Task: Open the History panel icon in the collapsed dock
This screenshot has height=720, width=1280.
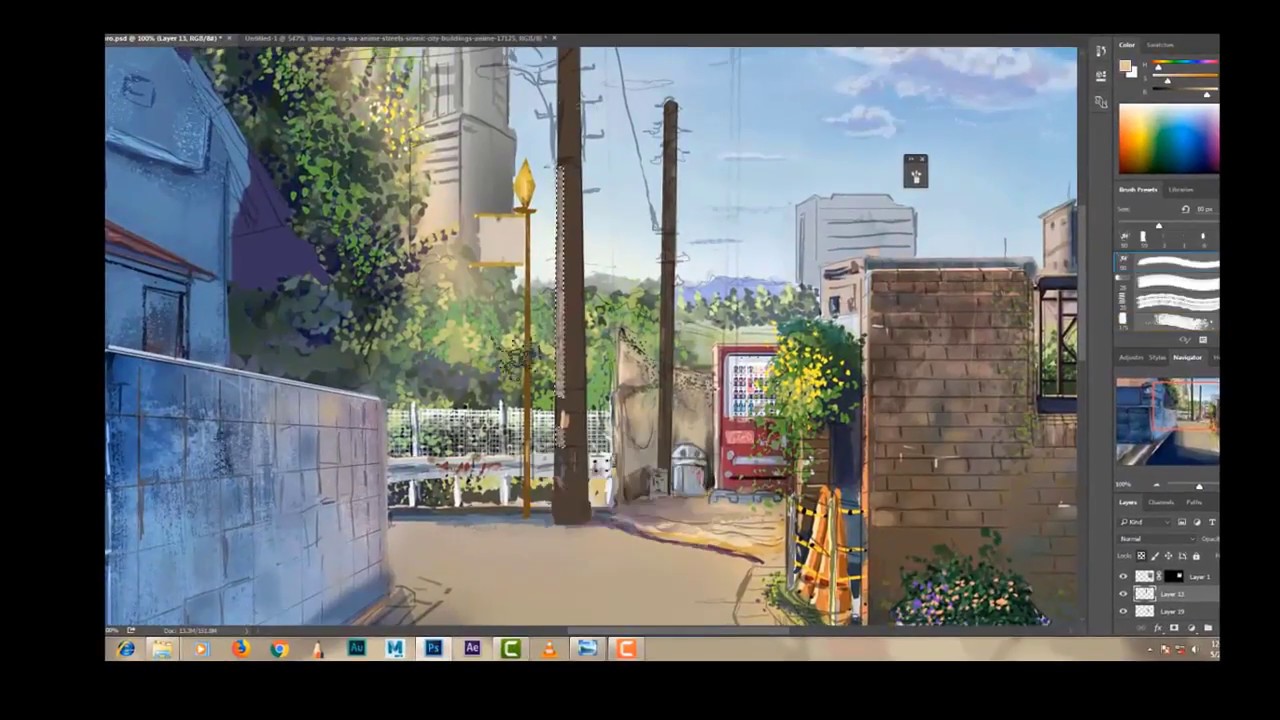Action: point(1101,51)
